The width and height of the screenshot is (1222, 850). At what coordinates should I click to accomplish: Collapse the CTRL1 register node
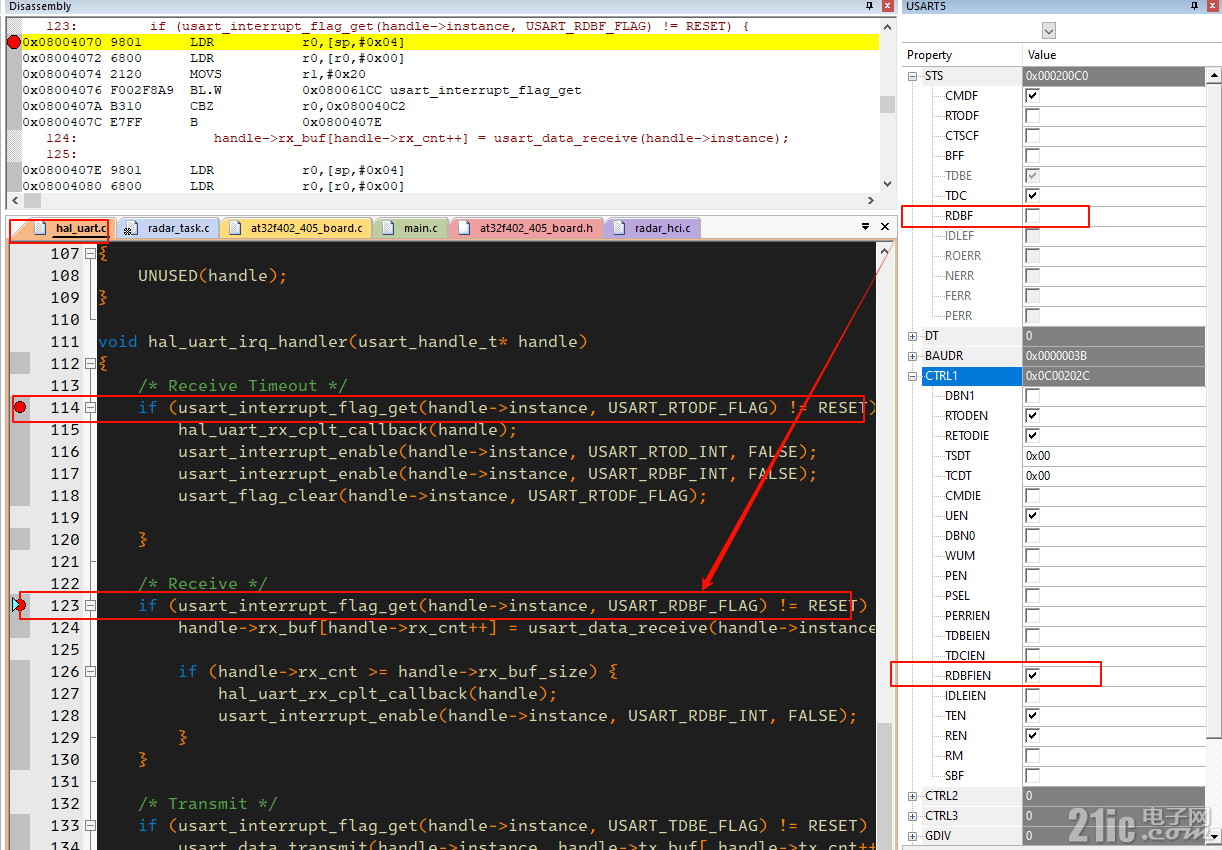tap(912, 376)
